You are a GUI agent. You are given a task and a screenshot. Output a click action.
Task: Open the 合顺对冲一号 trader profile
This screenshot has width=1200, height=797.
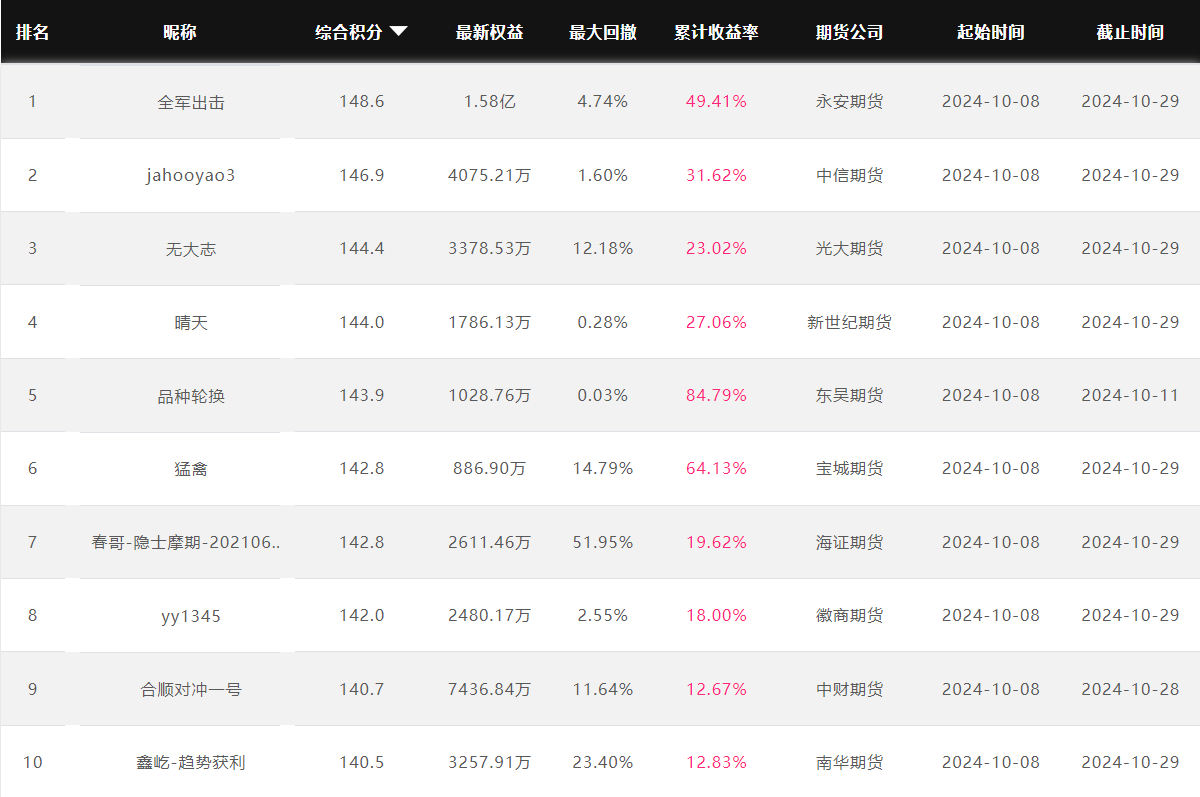click(191, 689)
